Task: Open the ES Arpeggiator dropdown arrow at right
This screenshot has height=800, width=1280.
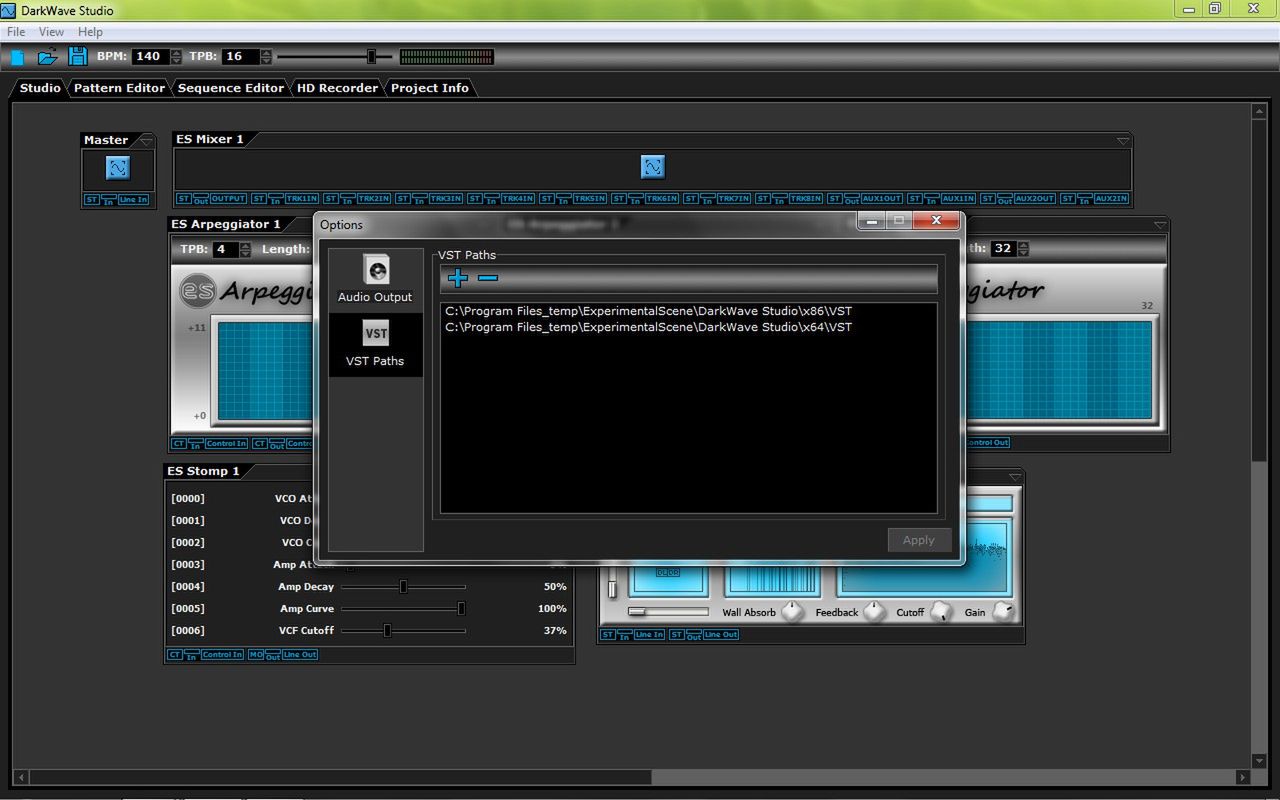Action: [1160, 225]
